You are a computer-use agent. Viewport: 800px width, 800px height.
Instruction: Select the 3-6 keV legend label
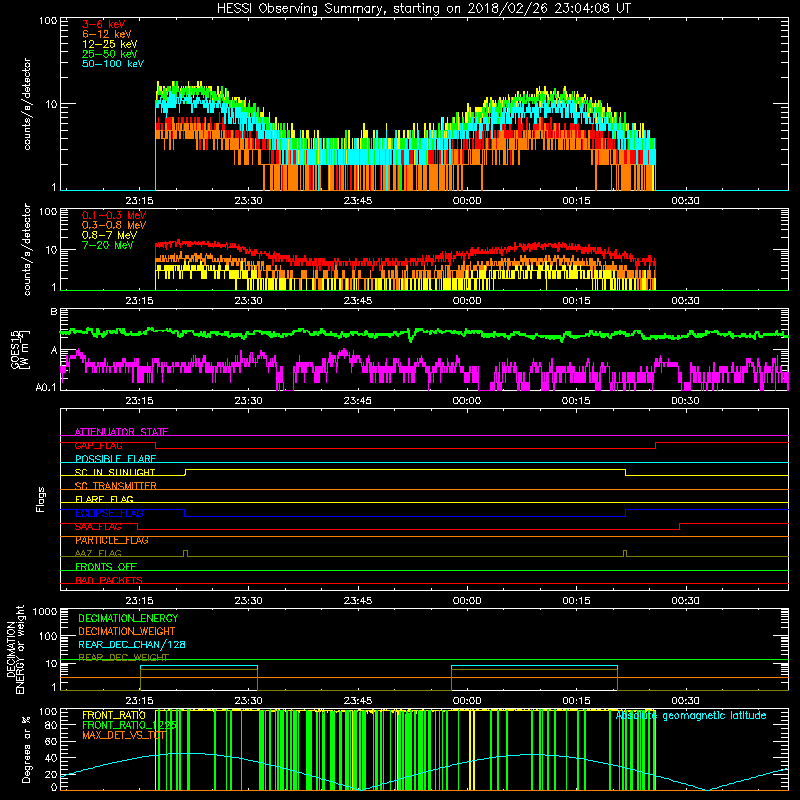(103, 24)
